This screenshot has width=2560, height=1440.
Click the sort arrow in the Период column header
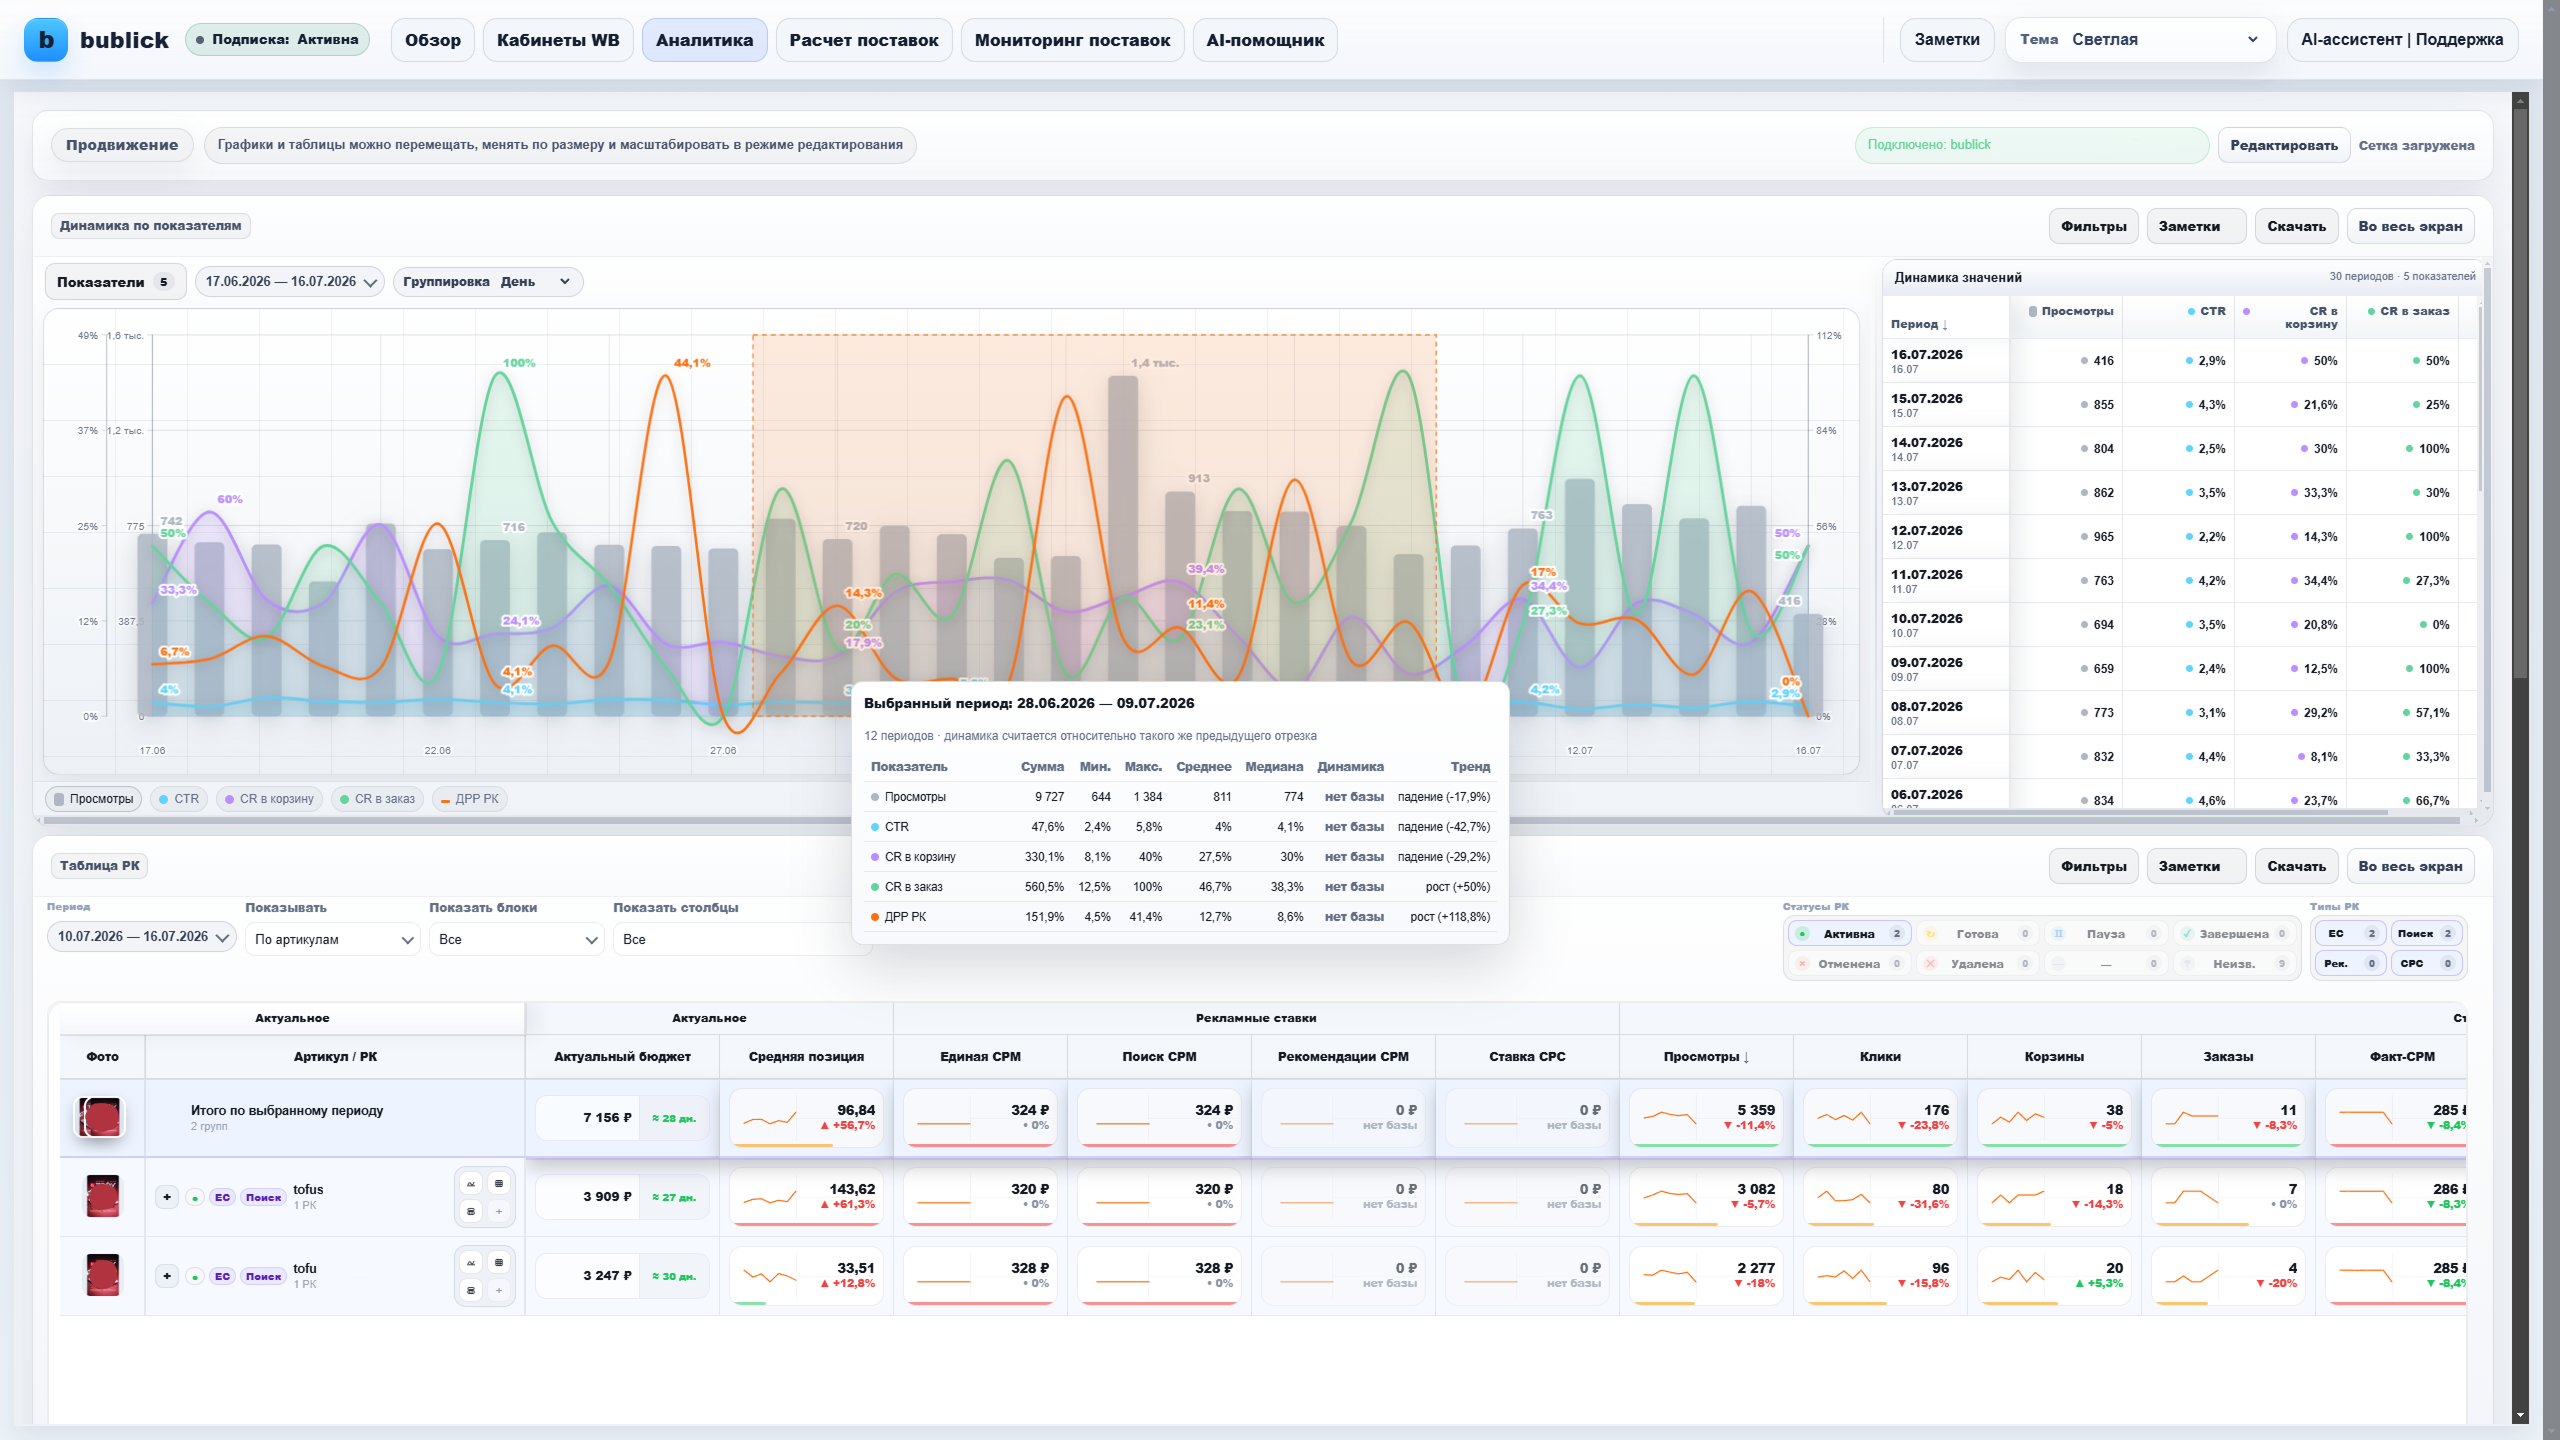point(1945,325)
